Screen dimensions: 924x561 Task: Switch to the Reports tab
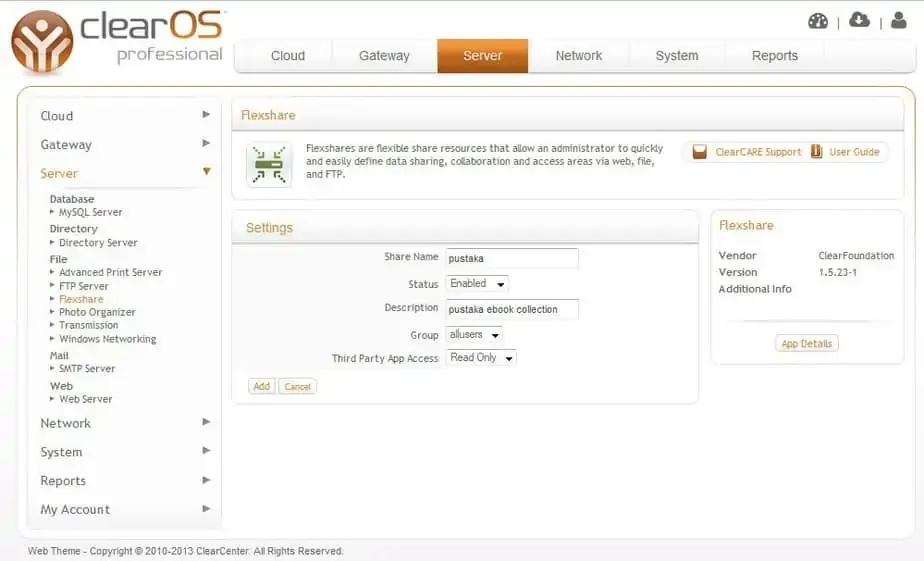(775, 56)
